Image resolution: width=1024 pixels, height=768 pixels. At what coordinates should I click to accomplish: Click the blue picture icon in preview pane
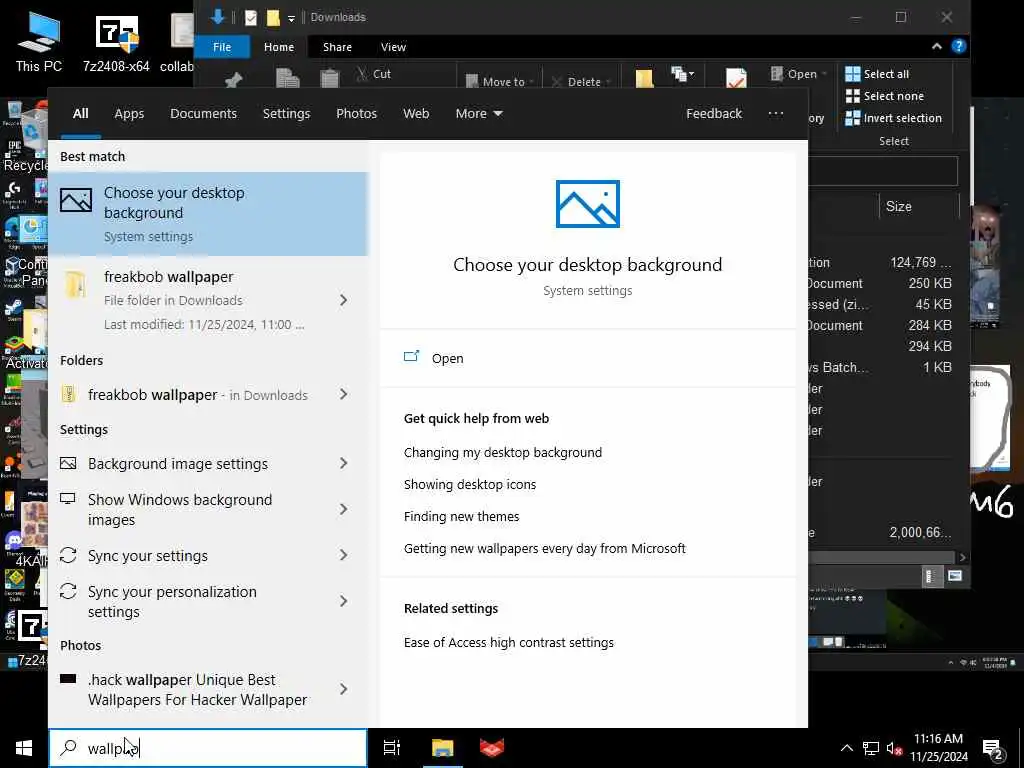click(x=588, y=204)
